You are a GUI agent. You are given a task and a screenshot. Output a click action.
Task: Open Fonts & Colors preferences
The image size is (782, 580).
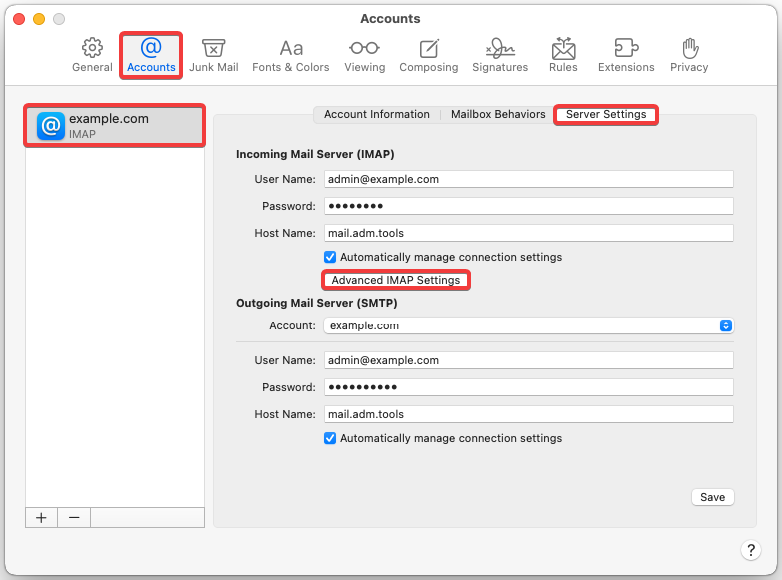point(290,55)
